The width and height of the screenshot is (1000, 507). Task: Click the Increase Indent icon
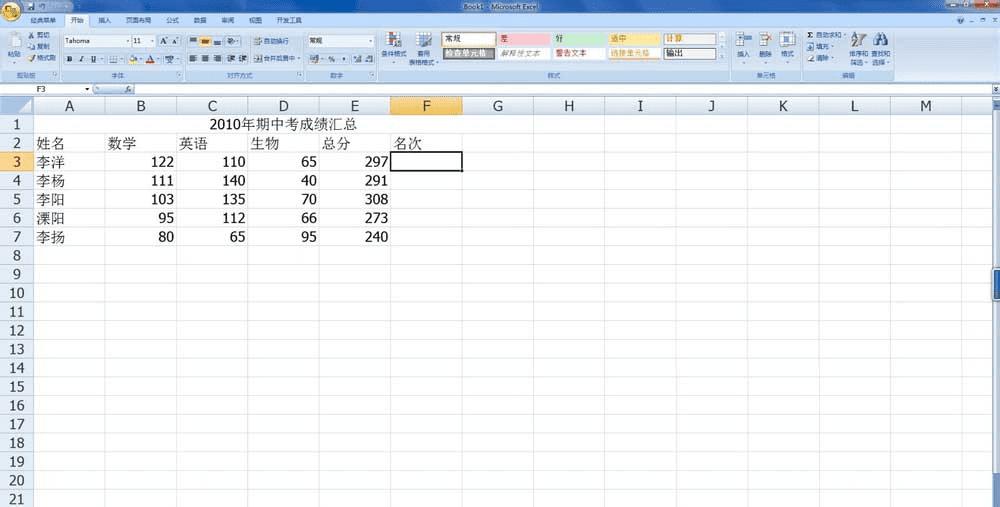tap(242, 59)
